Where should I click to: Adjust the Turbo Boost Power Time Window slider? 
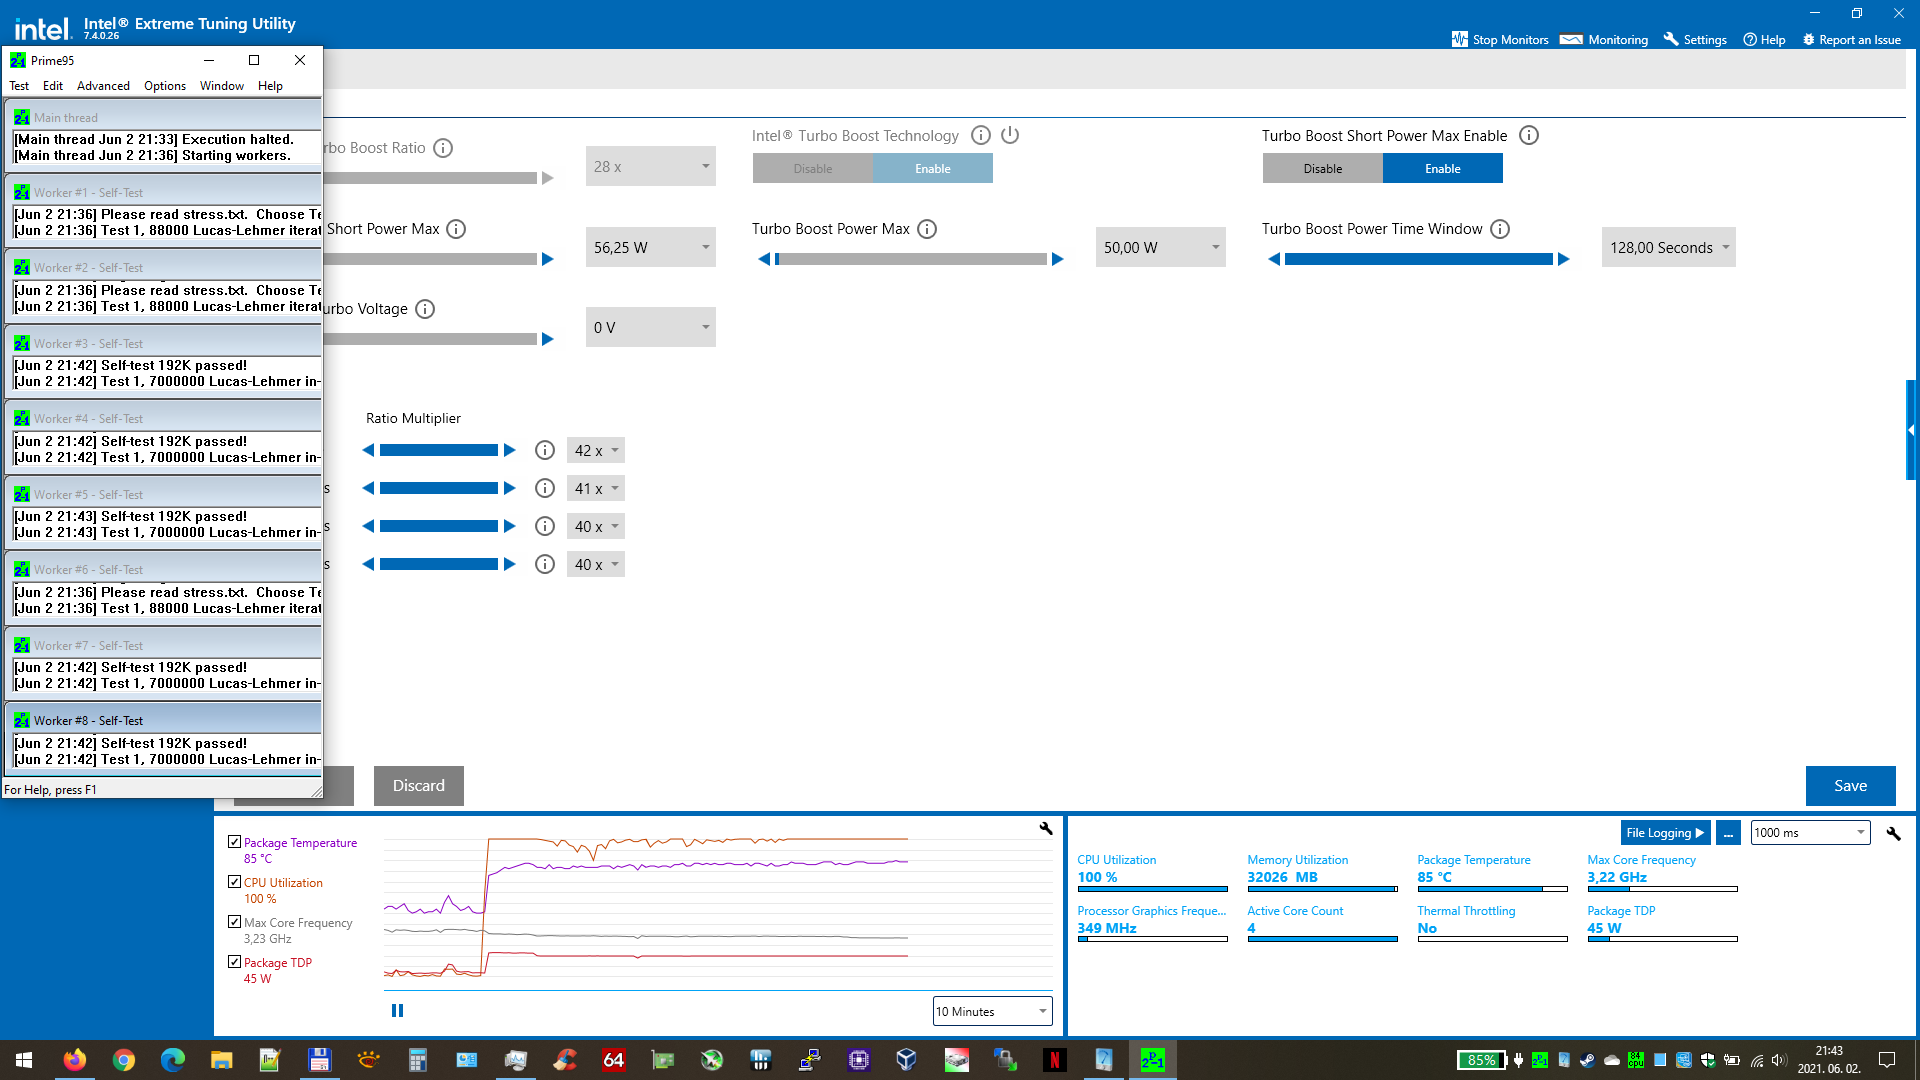point(1418,259)
